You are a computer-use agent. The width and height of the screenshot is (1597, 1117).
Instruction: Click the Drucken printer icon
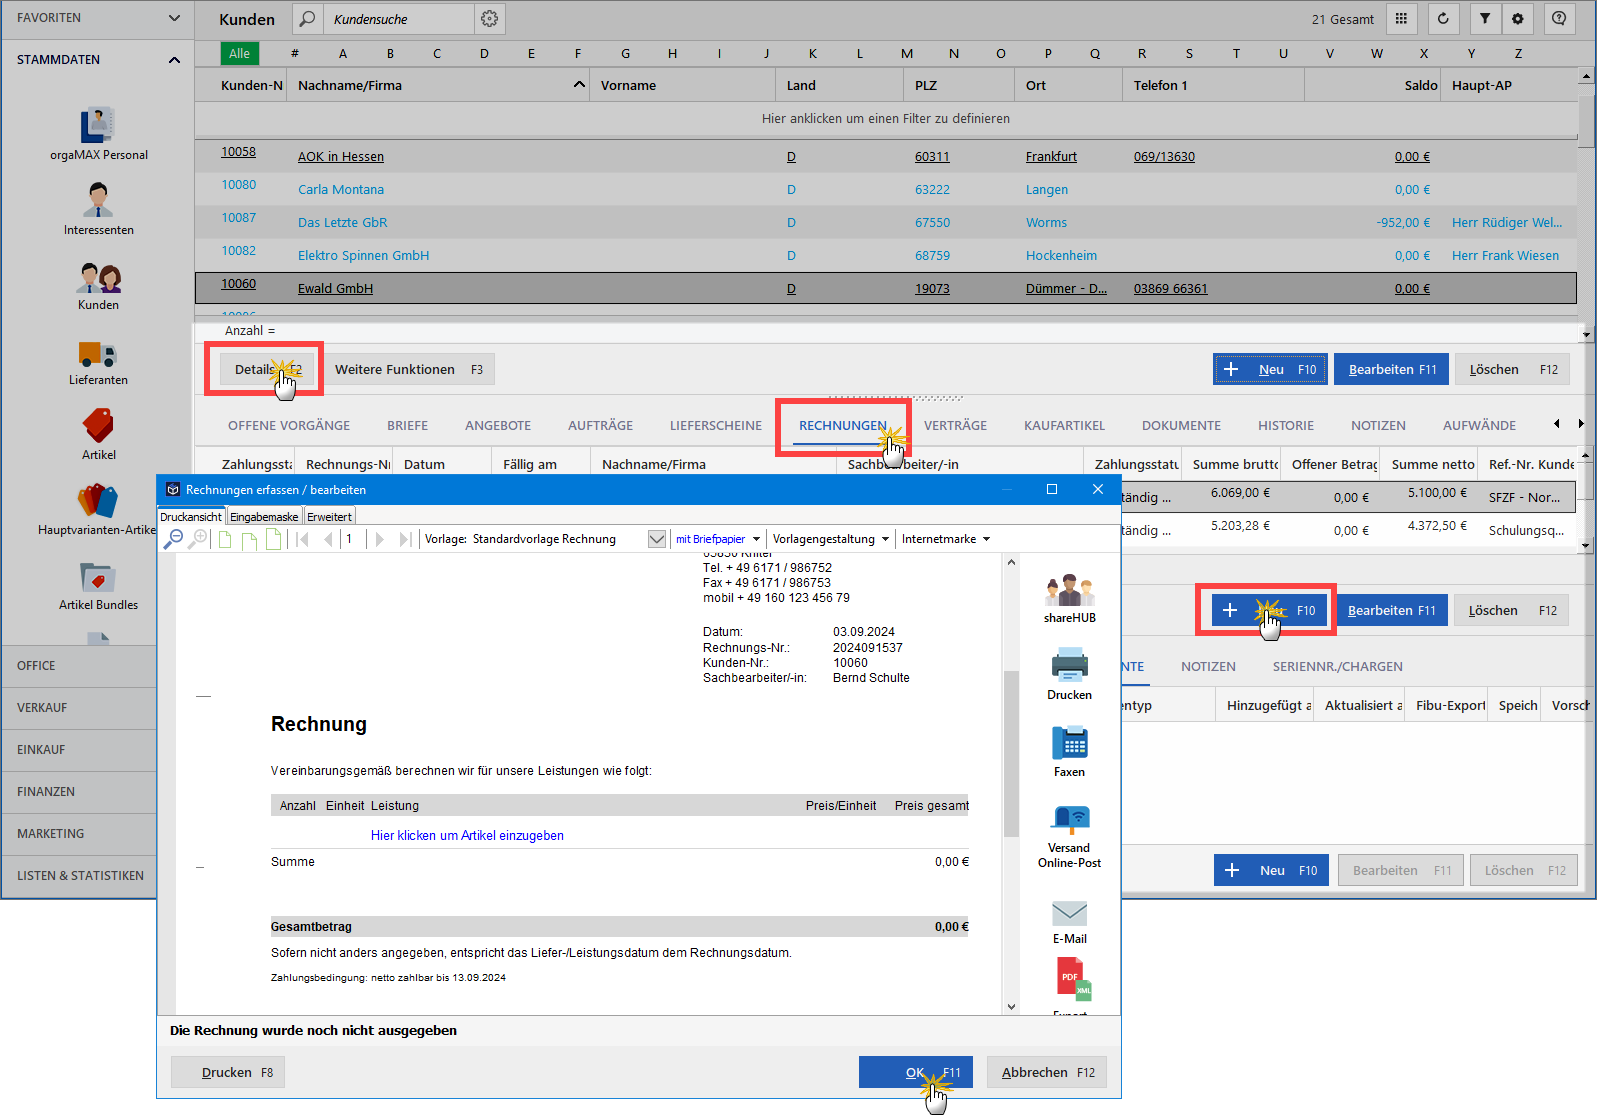pos(1069,674)
